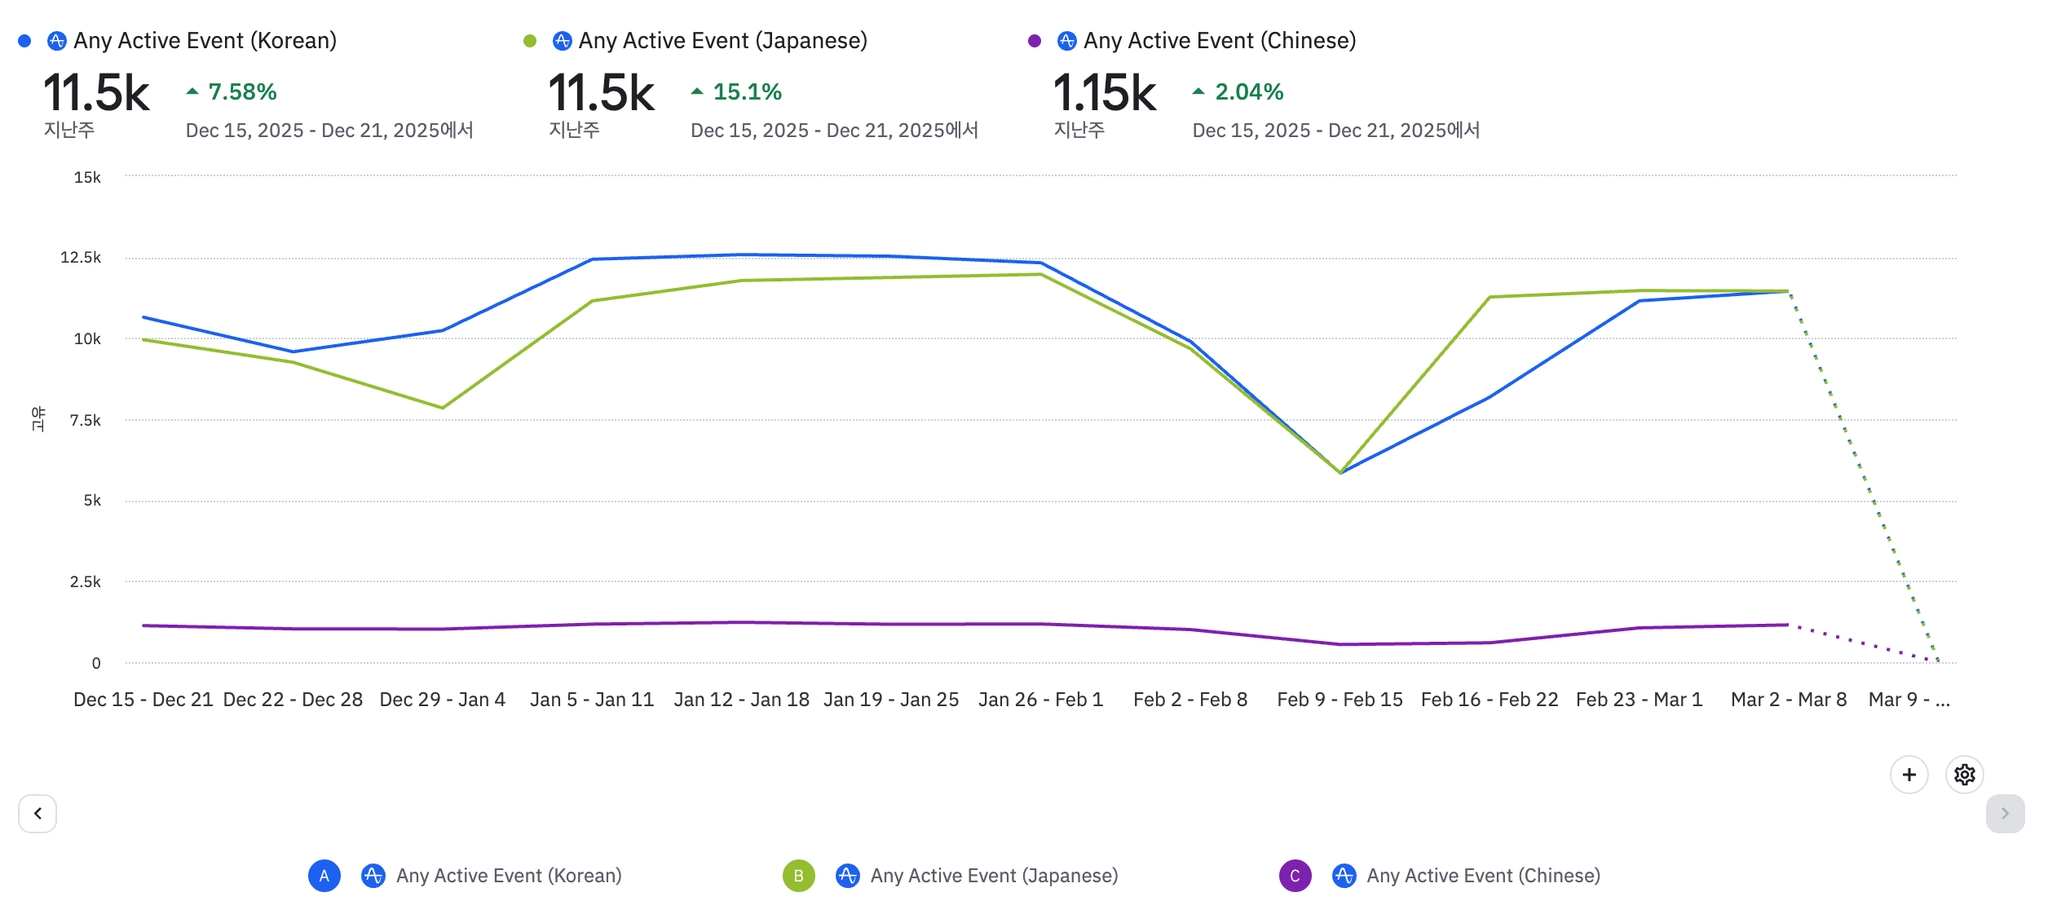This screenshot has width=2048, height=915.
Task: Click the green B badge in bottom legend
Action: [798, 876]
